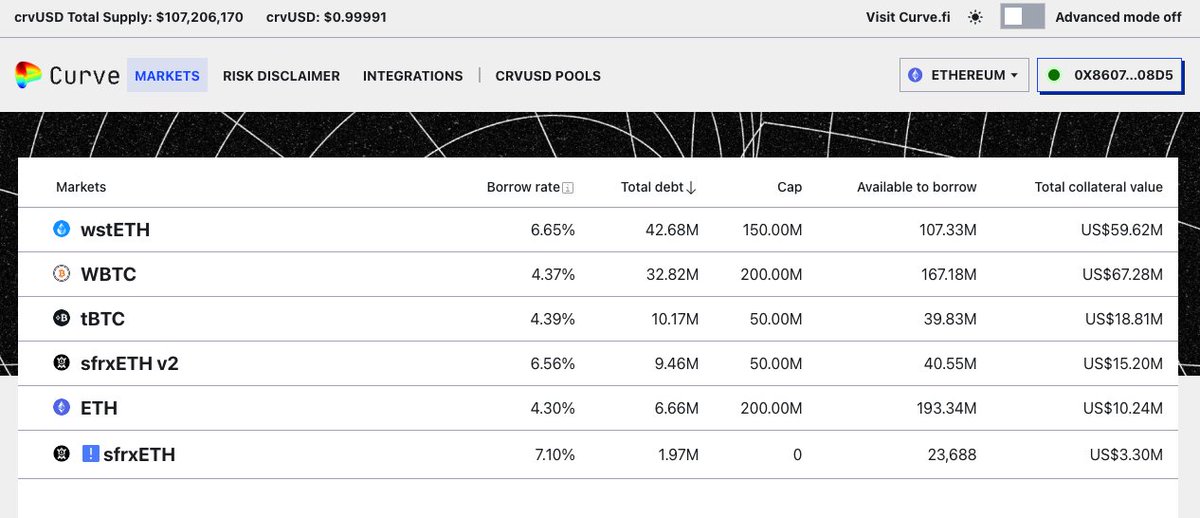
Task: Click the 167.18M available to borrow value
Action: [947, 274]
